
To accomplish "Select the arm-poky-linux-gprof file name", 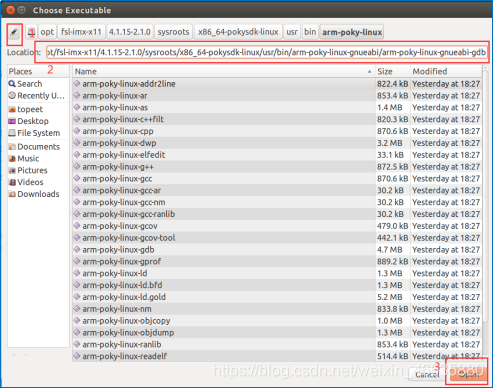I will [x=122, y=262].
